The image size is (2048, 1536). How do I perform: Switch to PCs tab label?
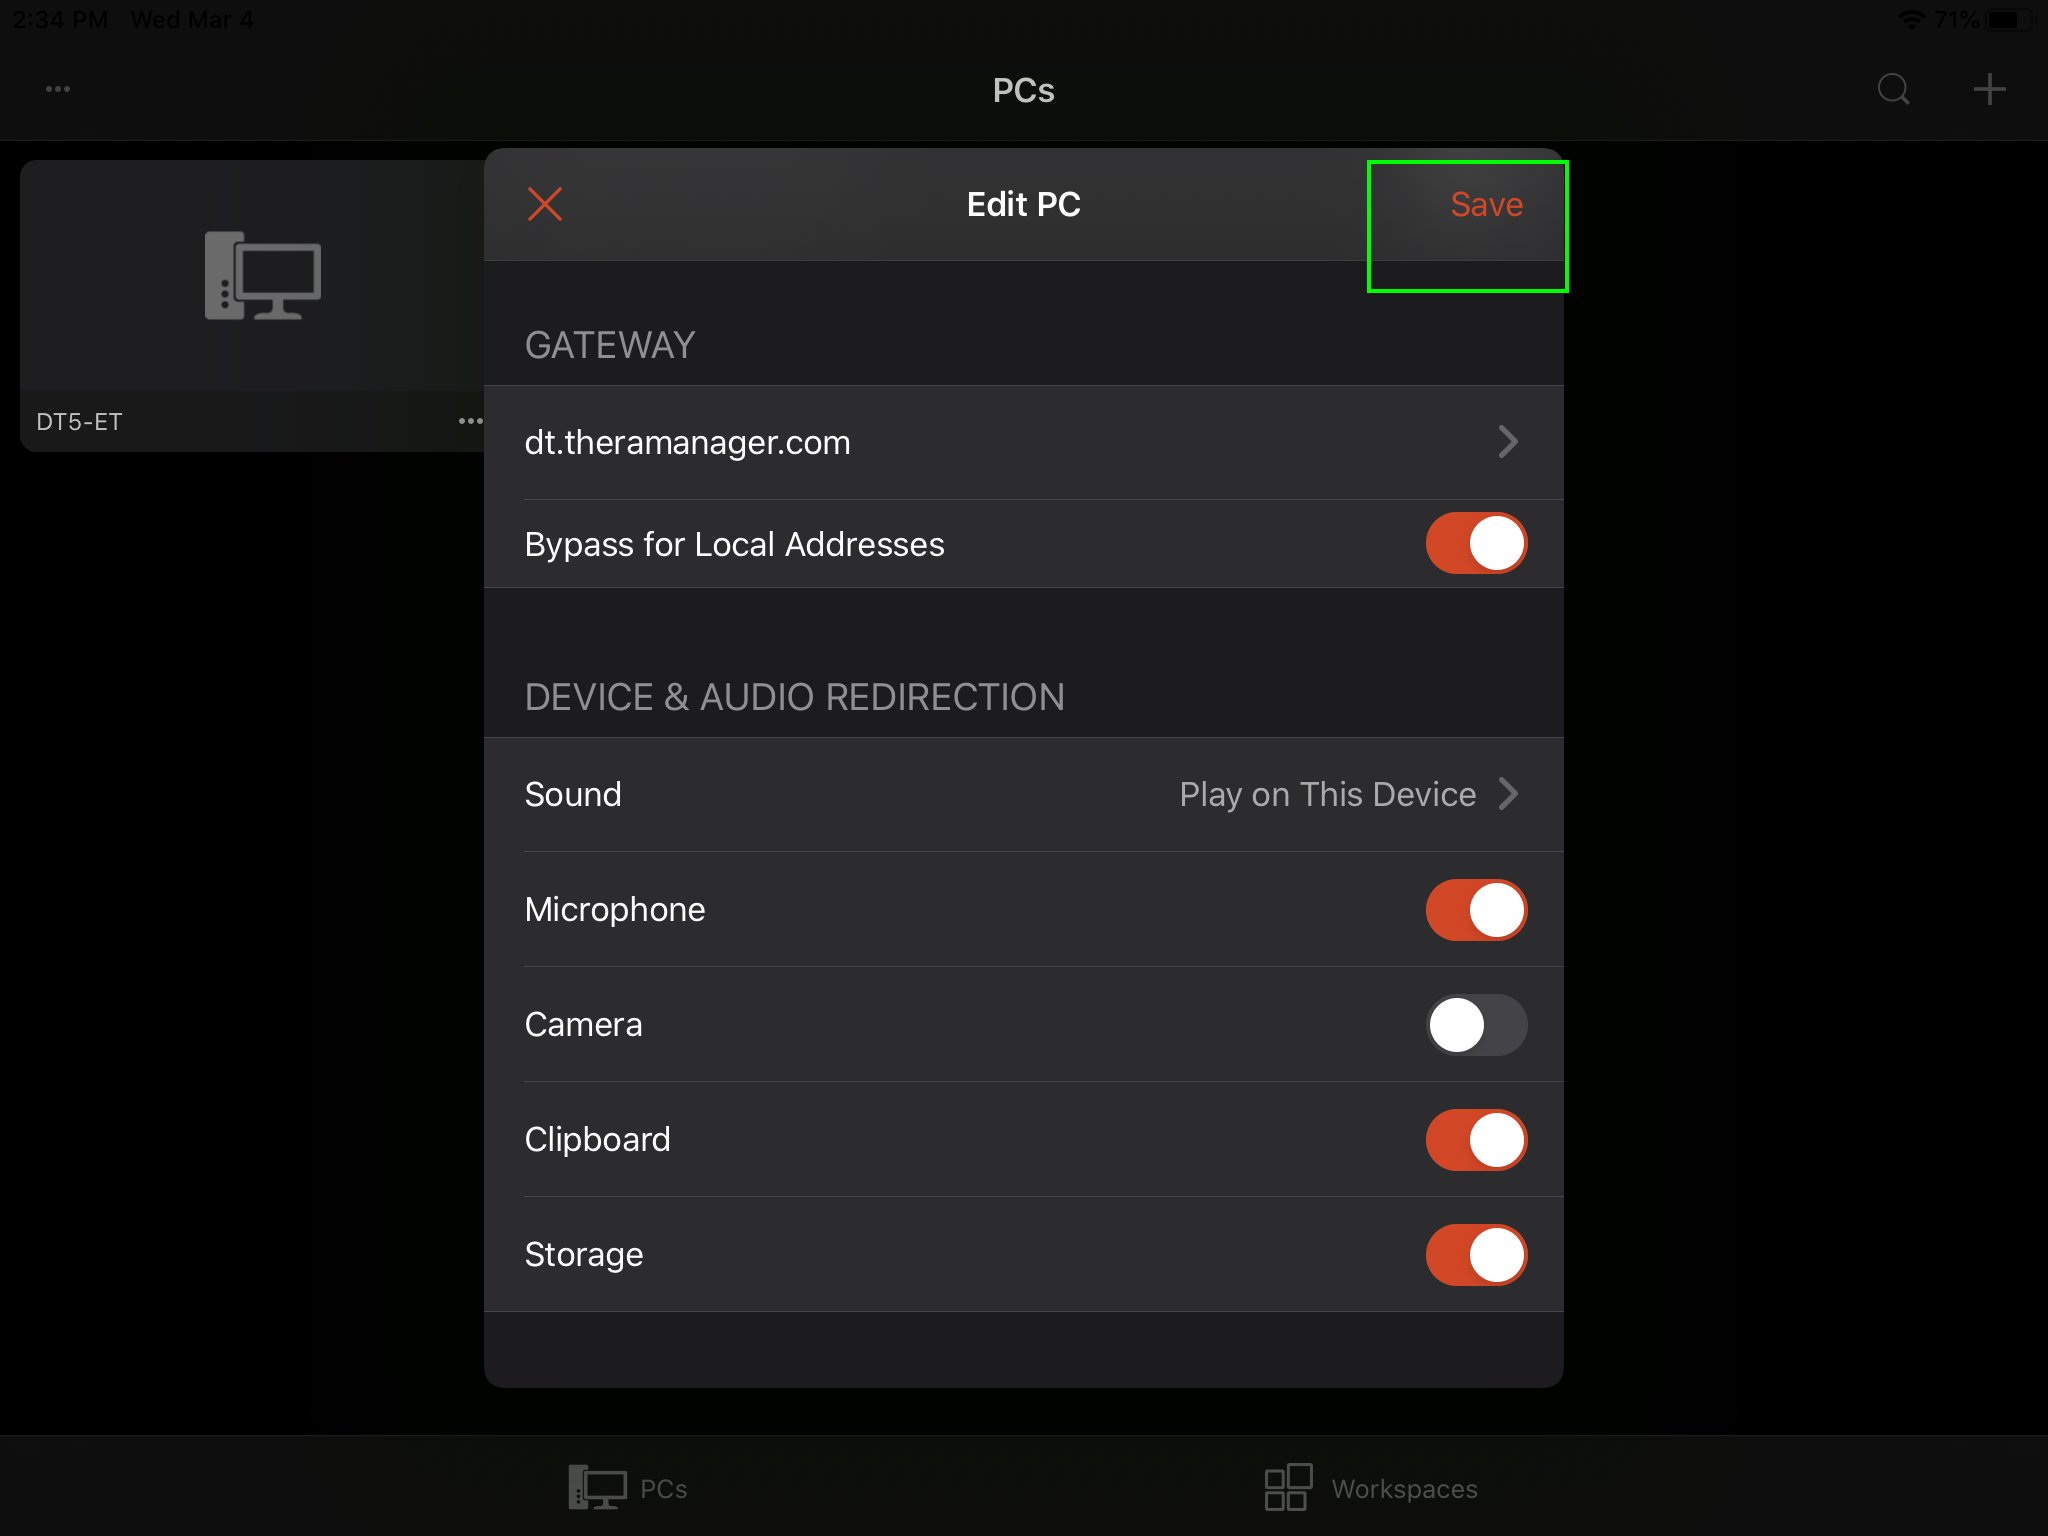click(663, 1489)
